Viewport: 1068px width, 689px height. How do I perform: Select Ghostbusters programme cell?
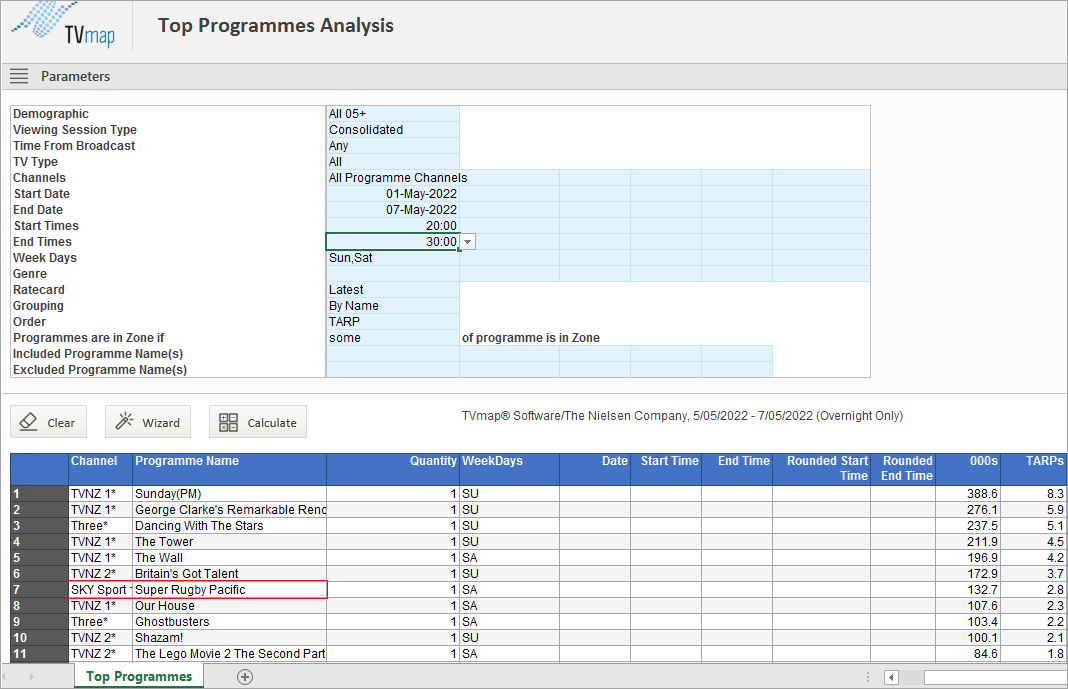point(230,622)
